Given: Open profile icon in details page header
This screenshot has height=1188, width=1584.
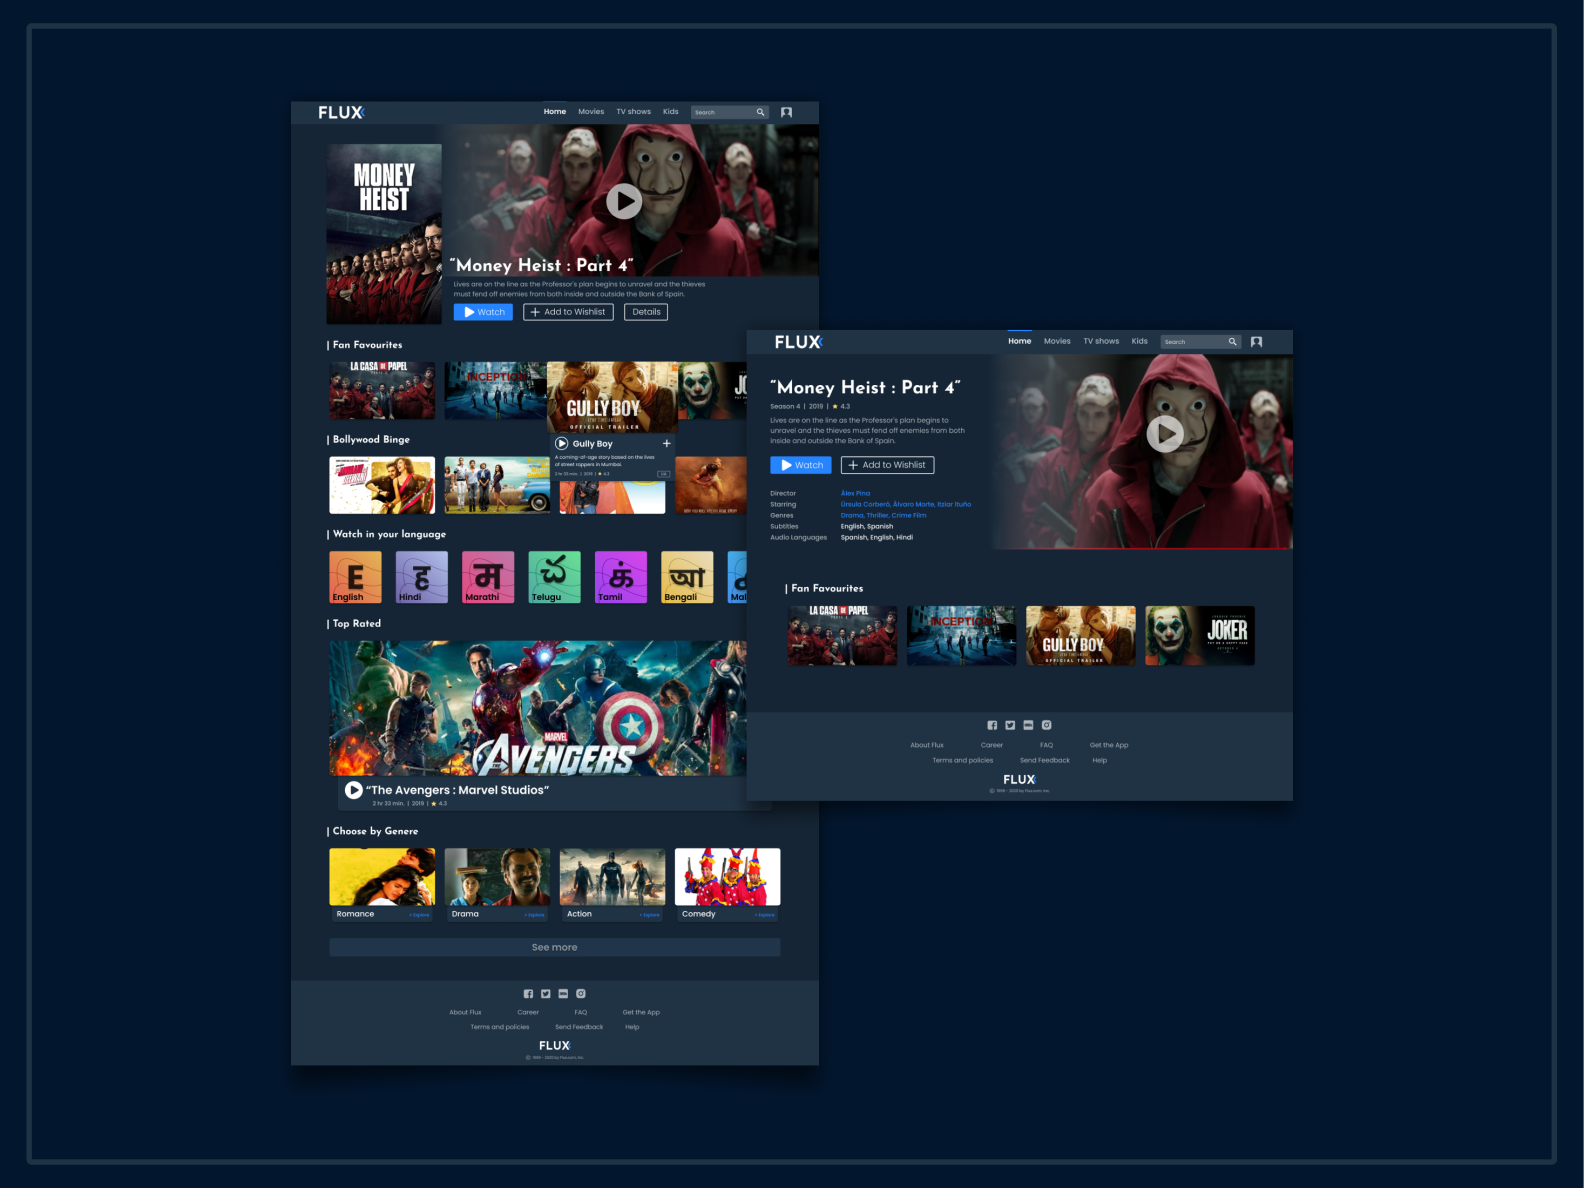Looking at the screenshot, I should (1257, 342).
